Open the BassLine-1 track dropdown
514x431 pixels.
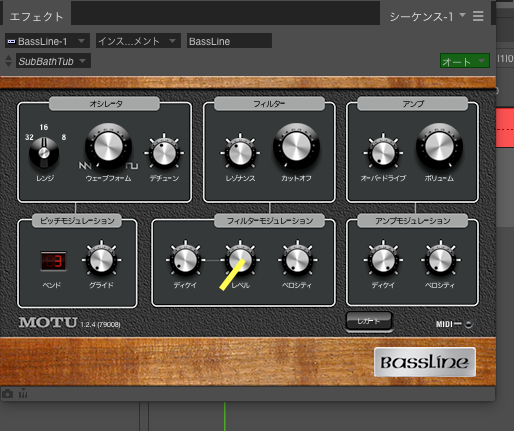(x=47, y=41)
